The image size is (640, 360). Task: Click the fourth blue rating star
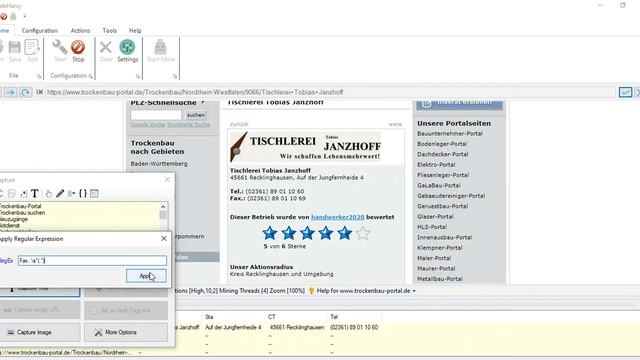click(x=326, y=233)
